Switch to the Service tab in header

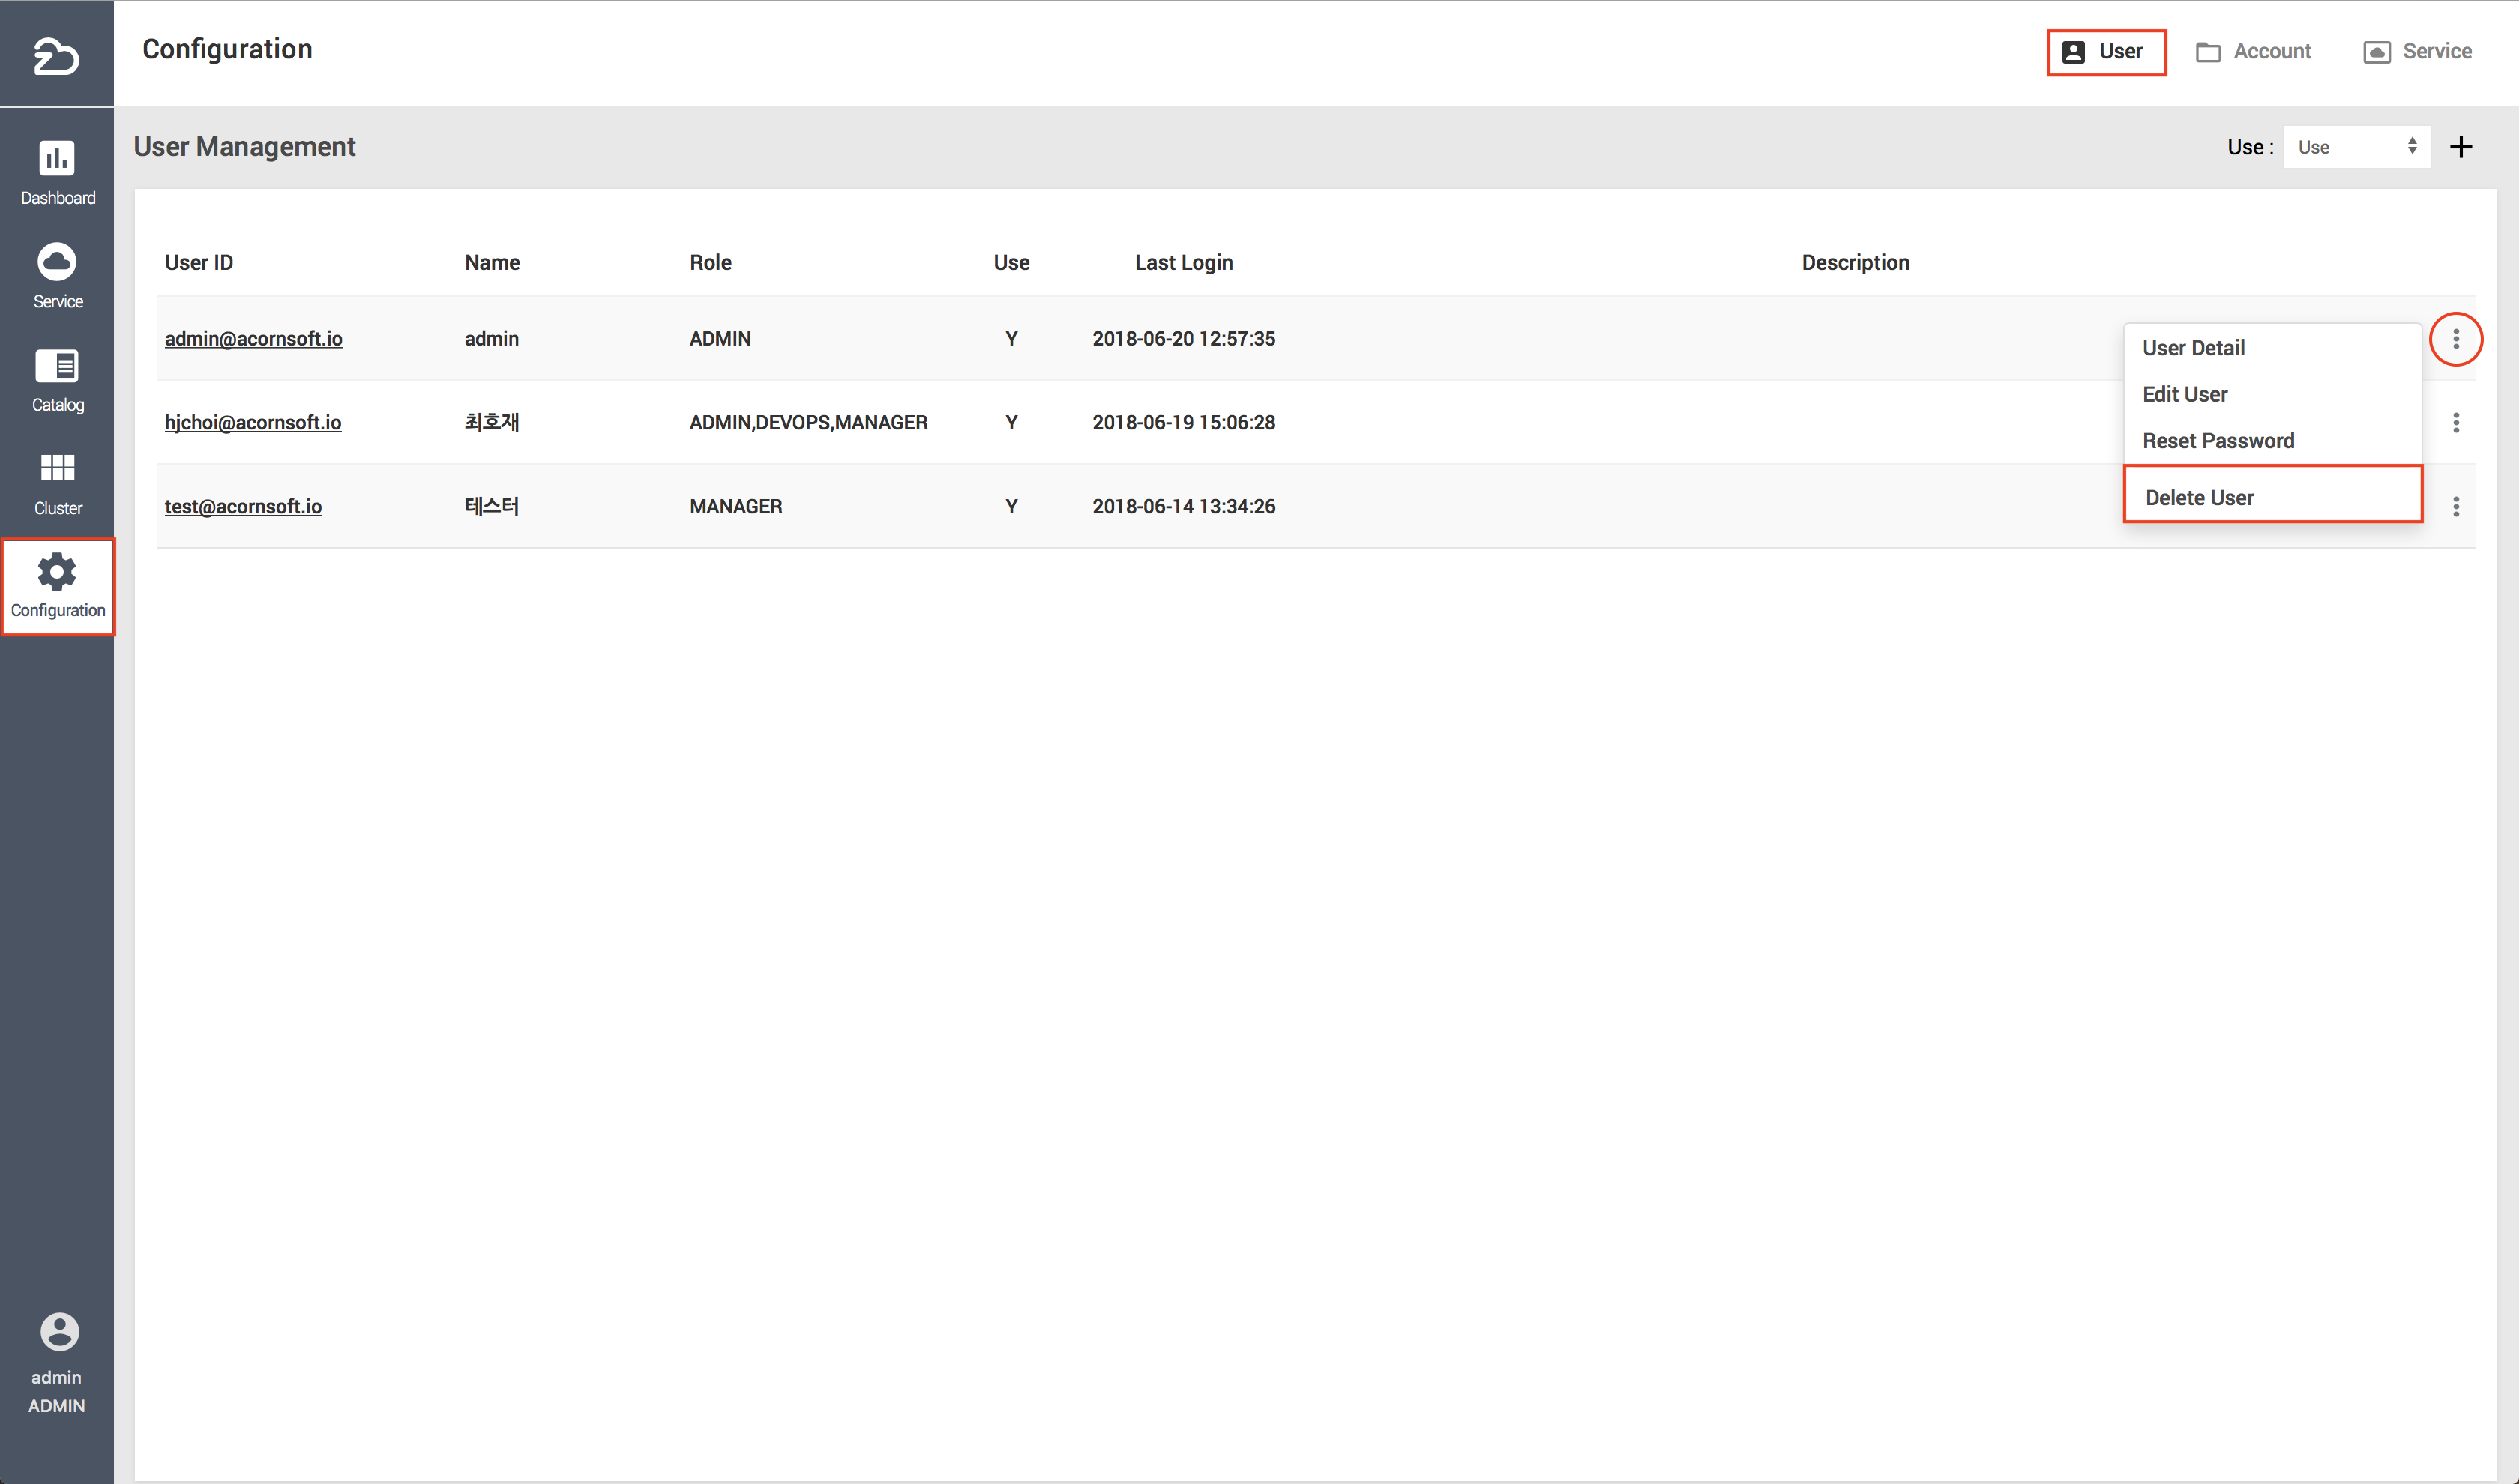click(x=2417, y=52)
